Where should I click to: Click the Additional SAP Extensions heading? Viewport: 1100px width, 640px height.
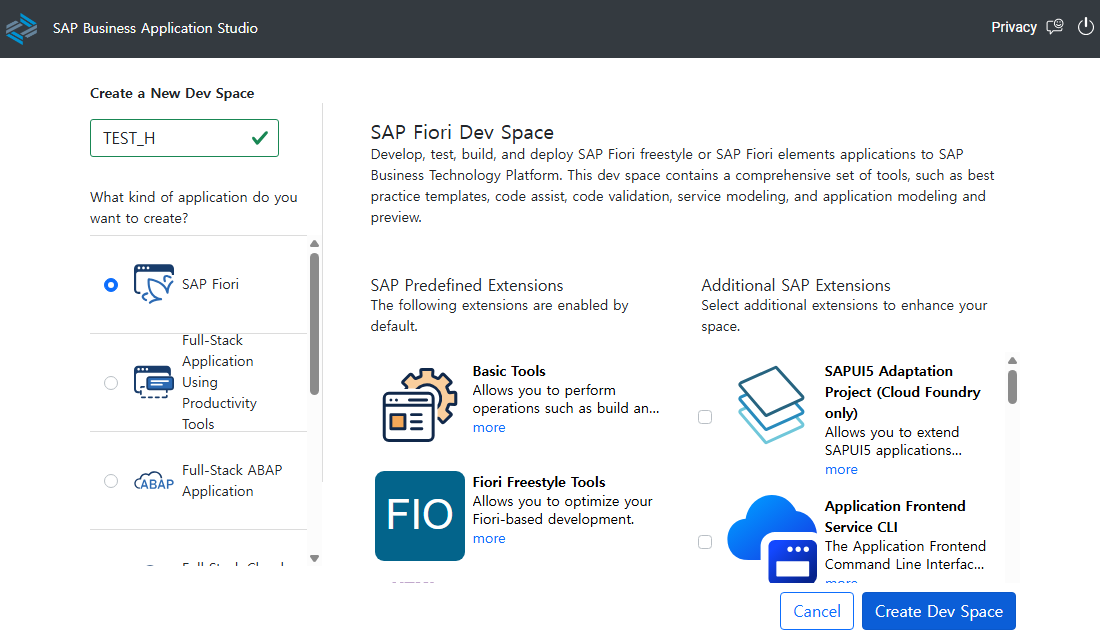(x=796, y=285)
